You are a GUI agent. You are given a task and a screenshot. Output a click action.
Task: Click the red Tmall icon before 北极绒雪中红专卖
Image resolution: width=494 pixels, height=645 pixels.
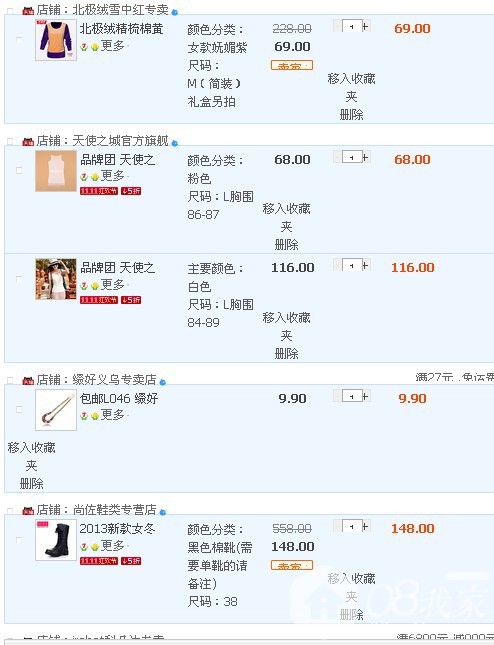[28, 11]
